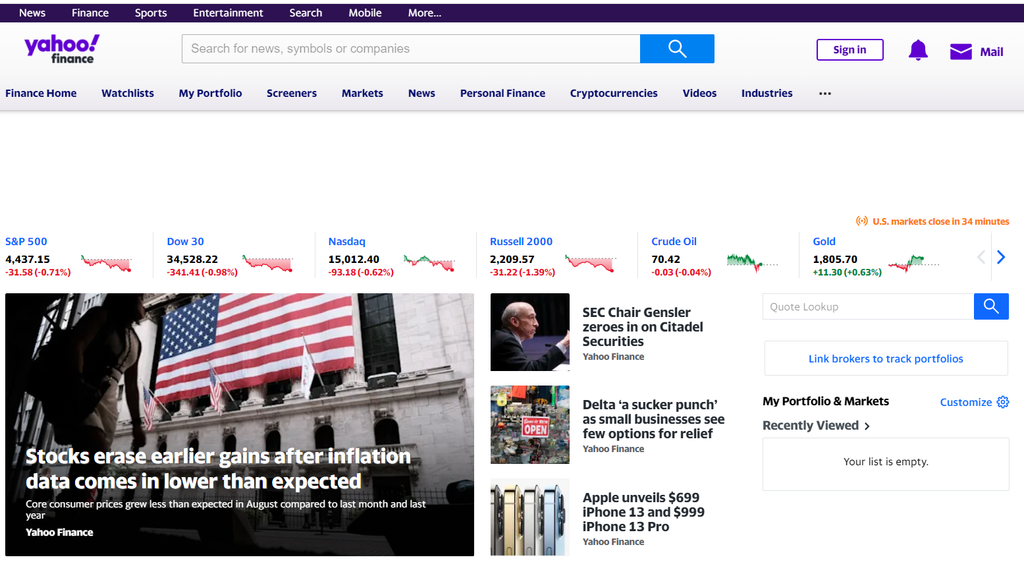The width and height of the screenshot is (1024, 574).
Task: Click the Crude Oil sparkline chart
Action: (x=752, y=263)
